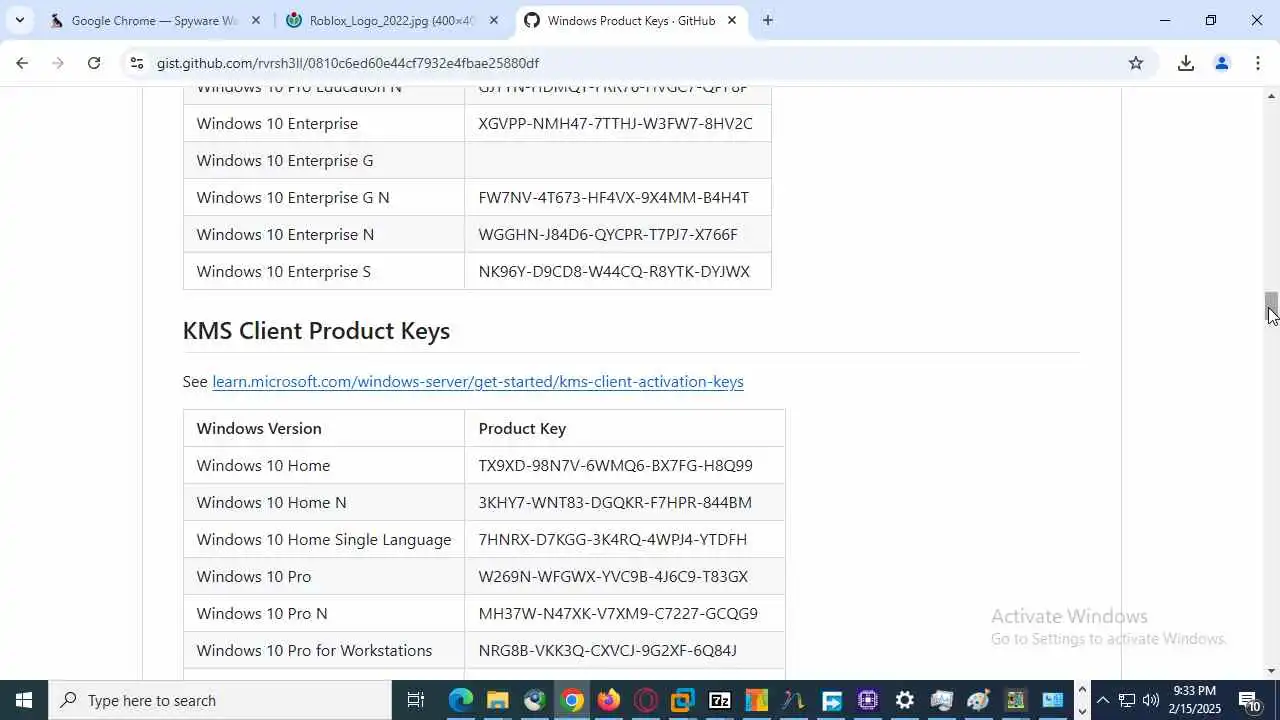The height and width of the screenshot is (720, 1280).
Task: Open the clock showing 9:33 PM
Action: (x=1196, y=700)
